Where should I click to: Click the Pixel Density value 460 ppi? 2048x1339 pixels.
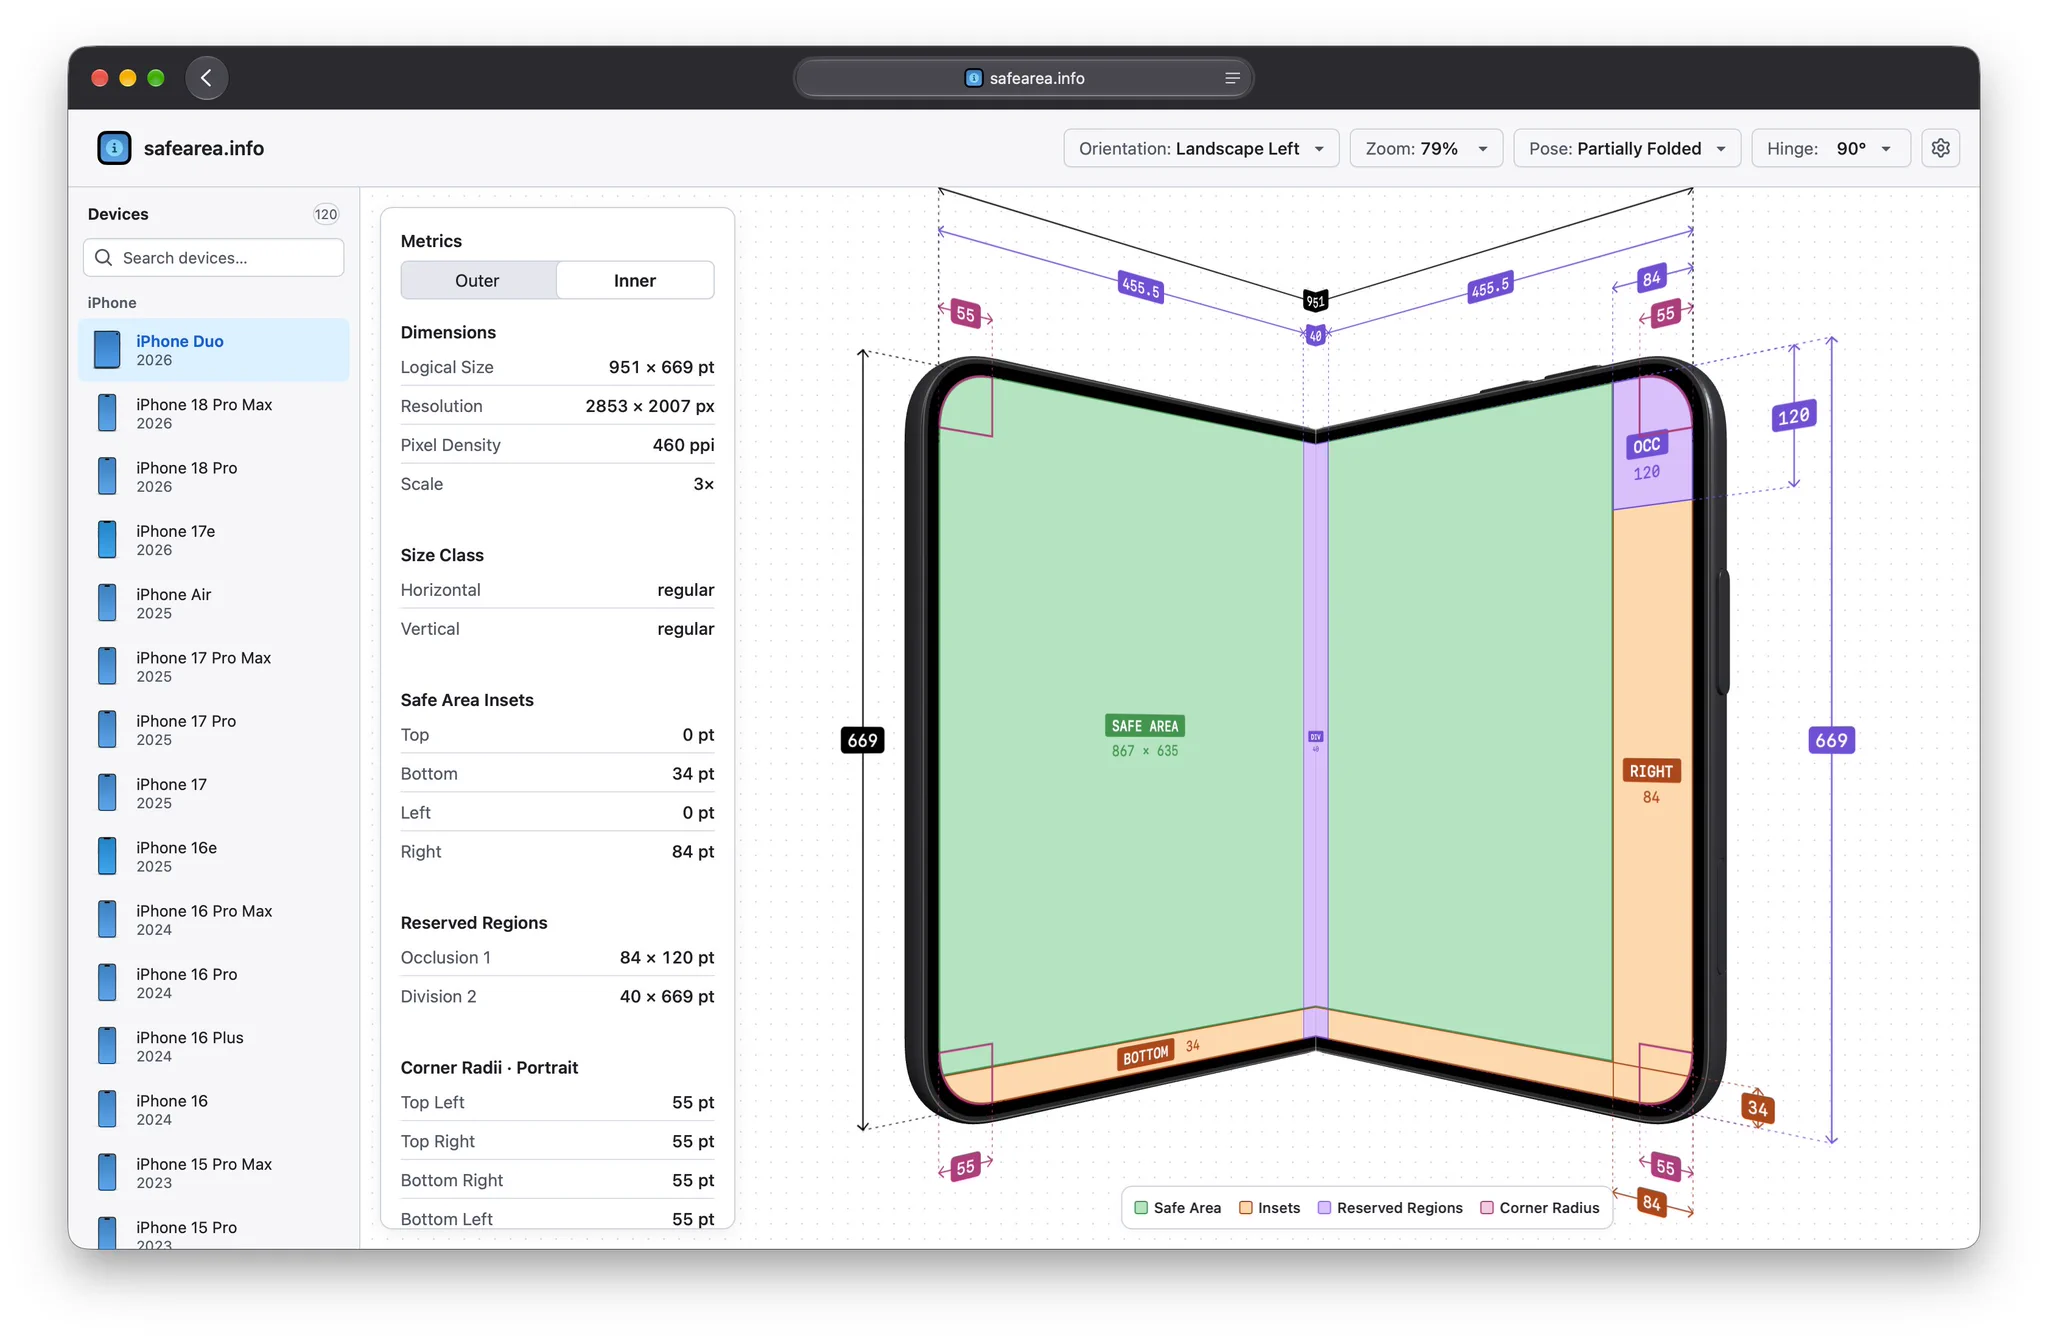[x=683, y=445]
